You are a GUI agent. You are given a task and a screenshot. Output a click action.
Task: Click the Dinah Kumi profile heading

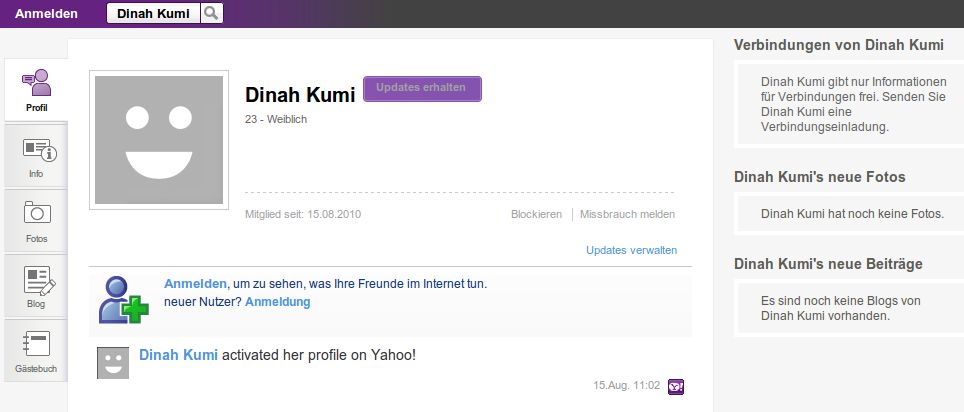300,95
